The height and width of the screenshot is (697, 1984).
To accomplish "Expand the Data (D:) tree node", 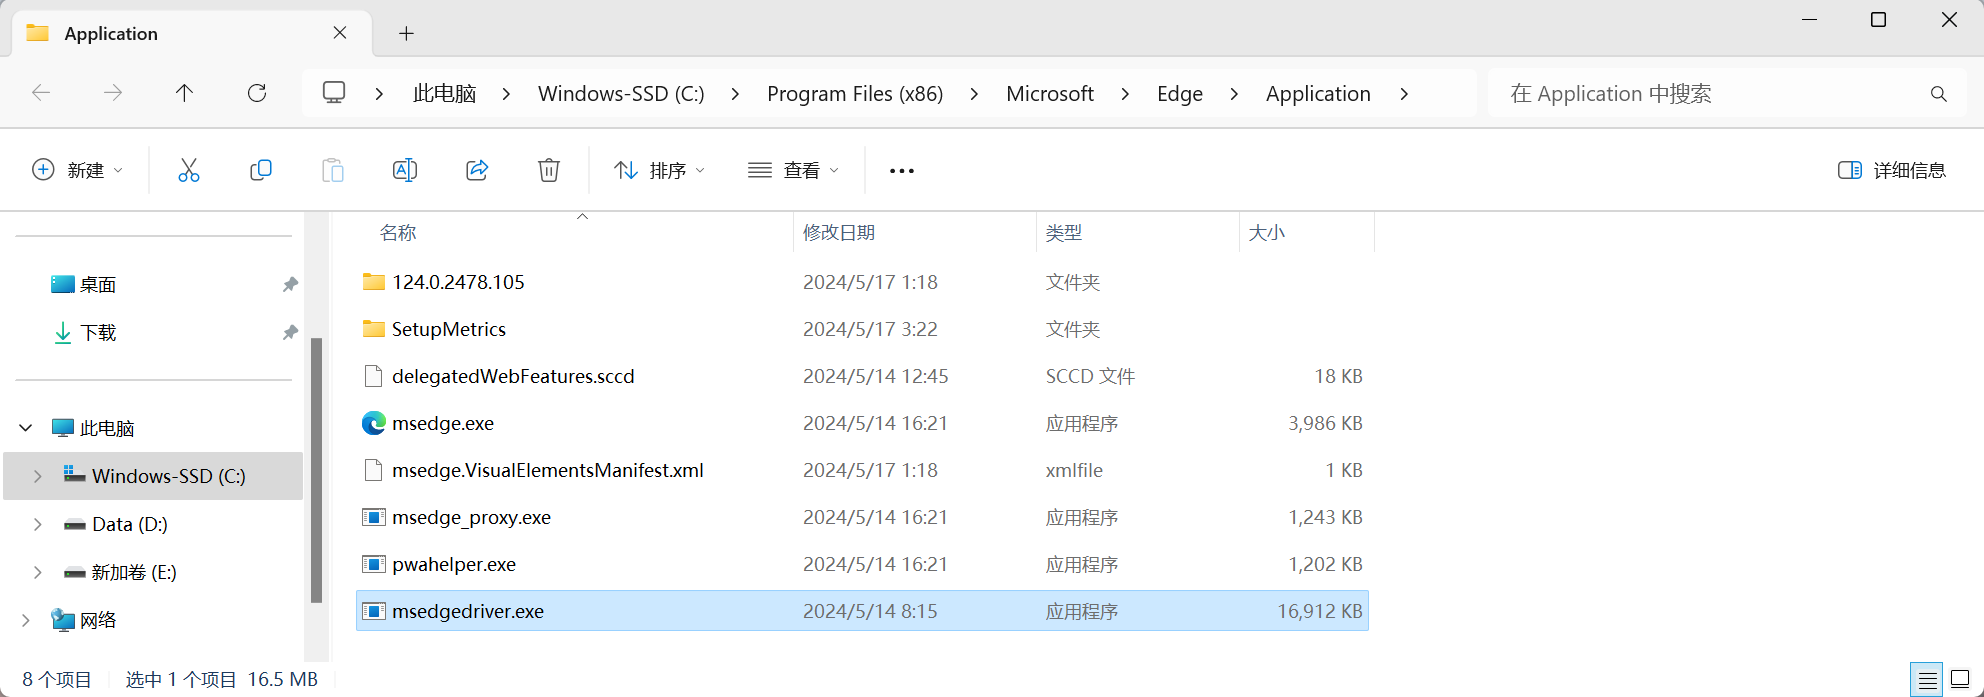I will (x=38, y=524).
